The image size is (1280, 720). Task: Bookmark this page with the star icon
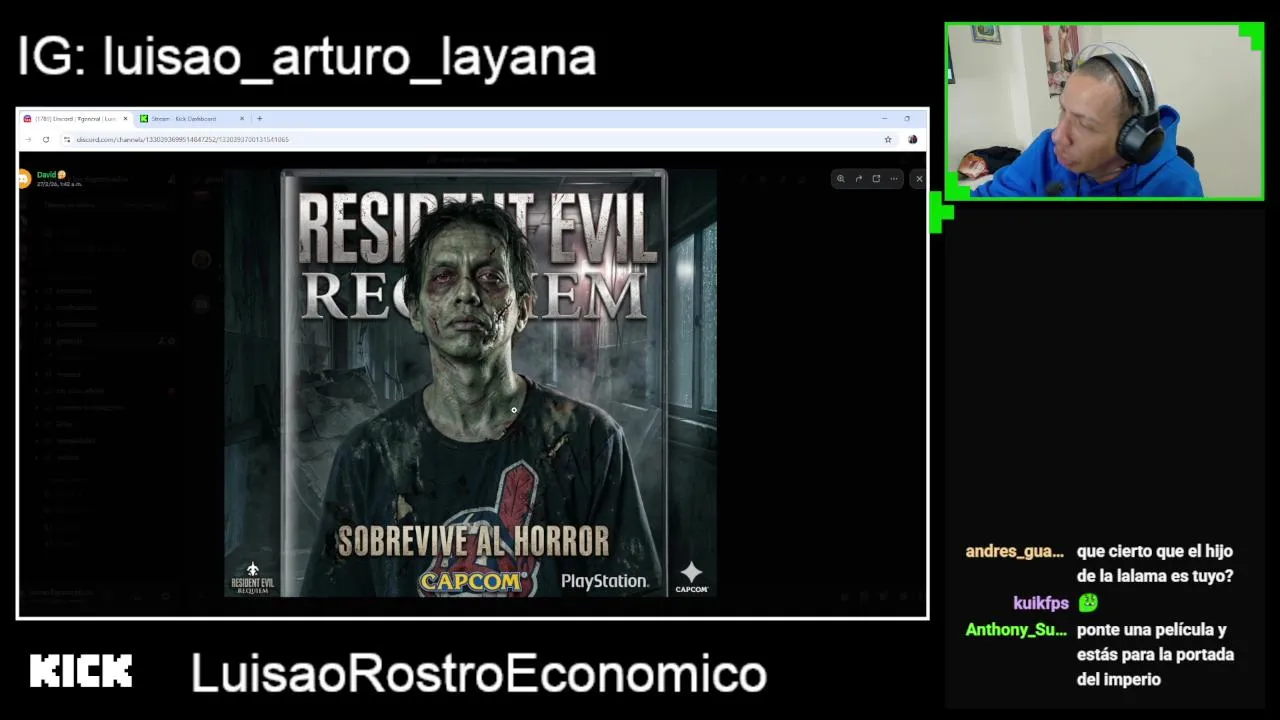tap(887, 139)
